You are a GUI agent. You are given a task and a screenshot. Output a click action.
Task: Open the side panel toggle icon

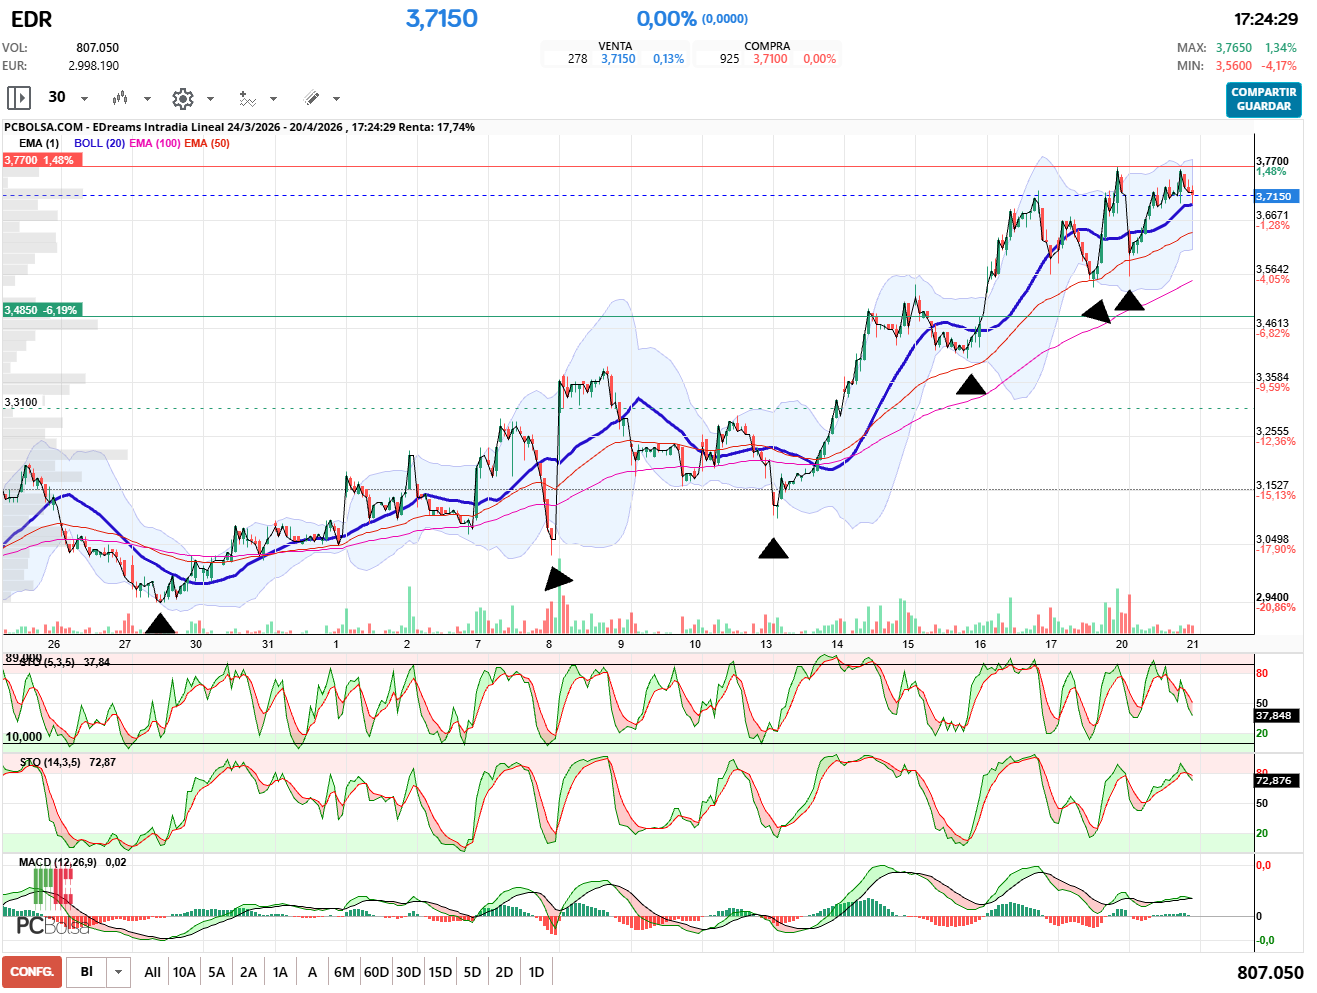[x=18, y=98]
